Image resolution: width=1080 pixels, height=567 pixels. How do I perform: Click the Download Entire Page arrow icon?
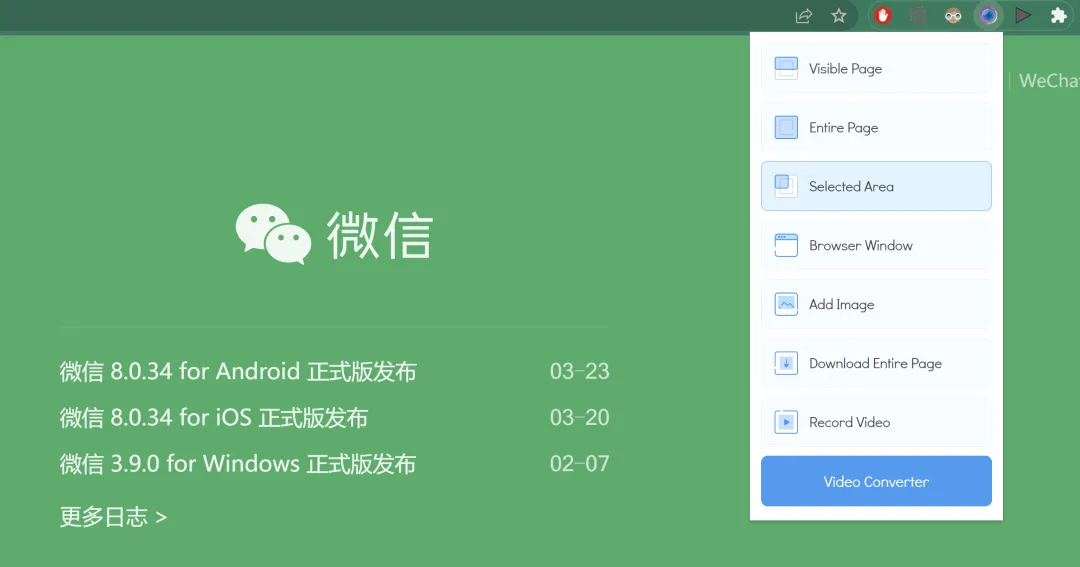click(x=786, y=363)
